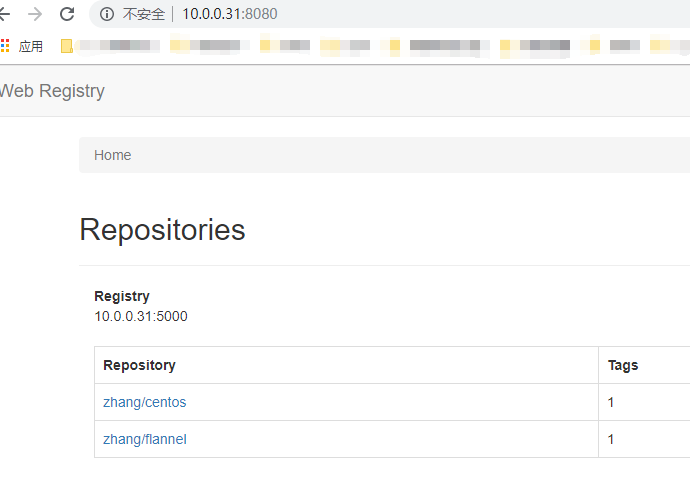690x484 pixels.
Task: Open the Chrome apps grid shortcut
Action: [5, 46]
